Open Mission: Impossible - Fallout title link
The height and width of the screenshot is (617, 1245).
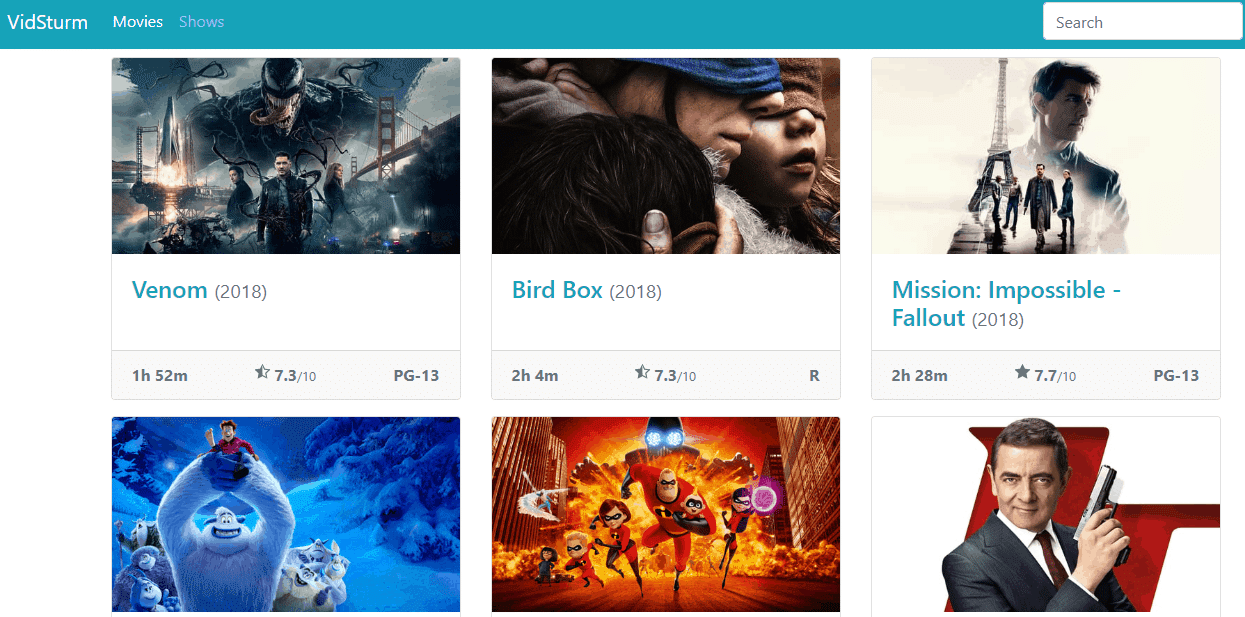pos(1006,304)
